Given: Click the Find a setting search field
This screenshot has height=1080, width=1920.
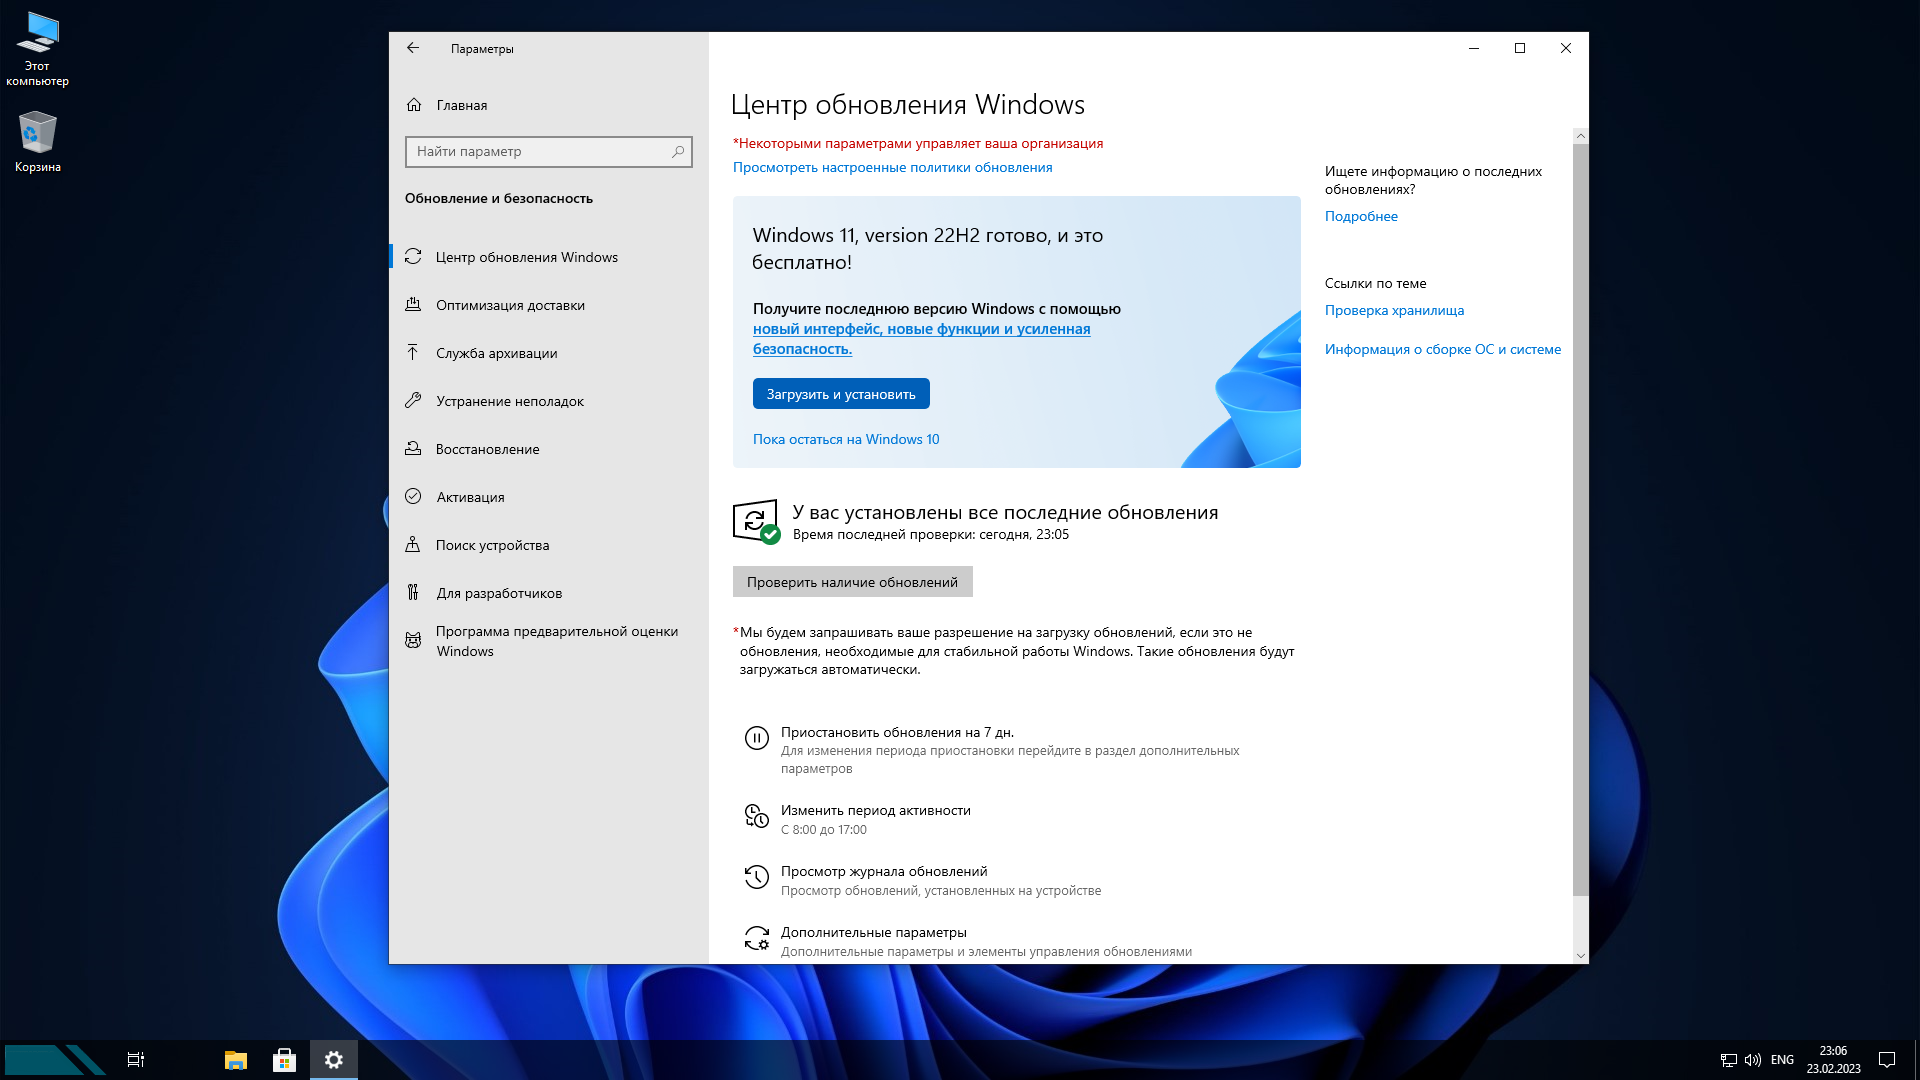Looking at the screenshot, I should (x=540, y=151).
